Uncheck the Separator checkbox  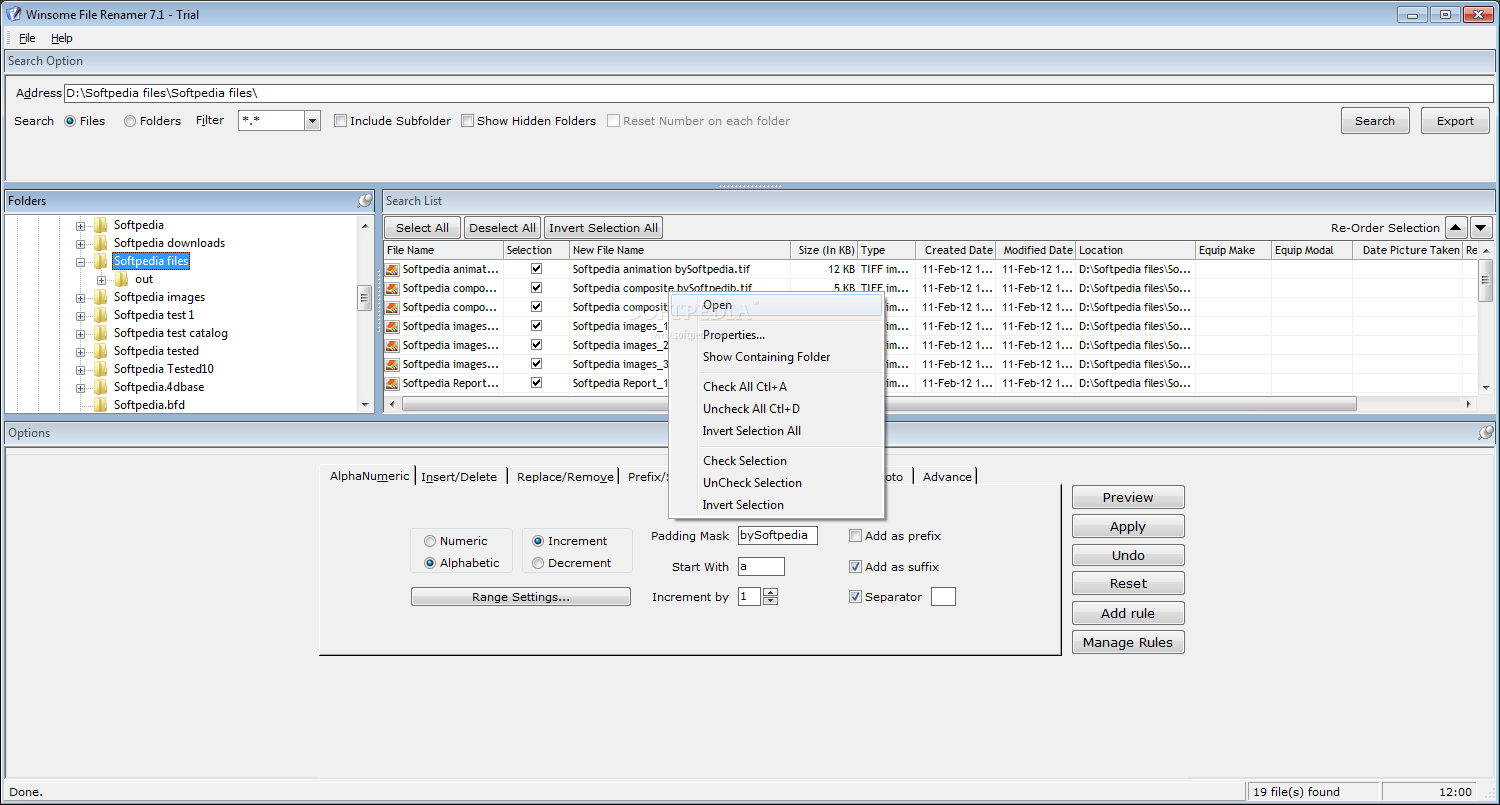tap(855, 597)
